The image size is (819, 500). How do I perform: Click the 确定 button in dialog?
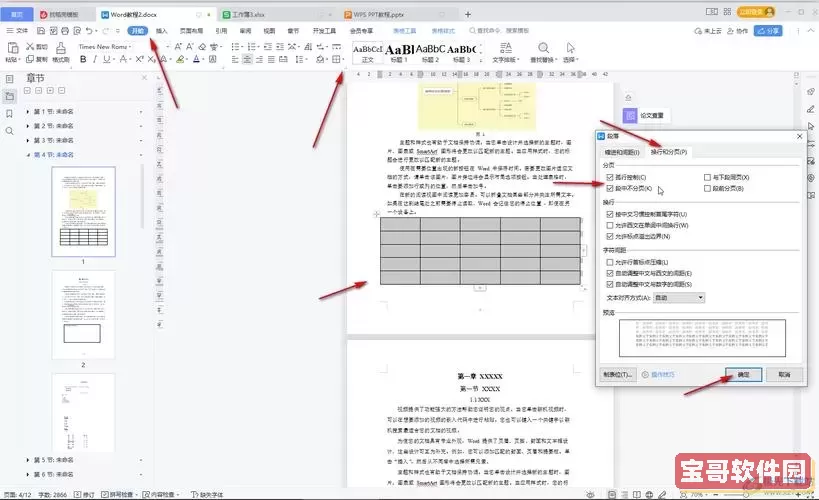point(742,374)
